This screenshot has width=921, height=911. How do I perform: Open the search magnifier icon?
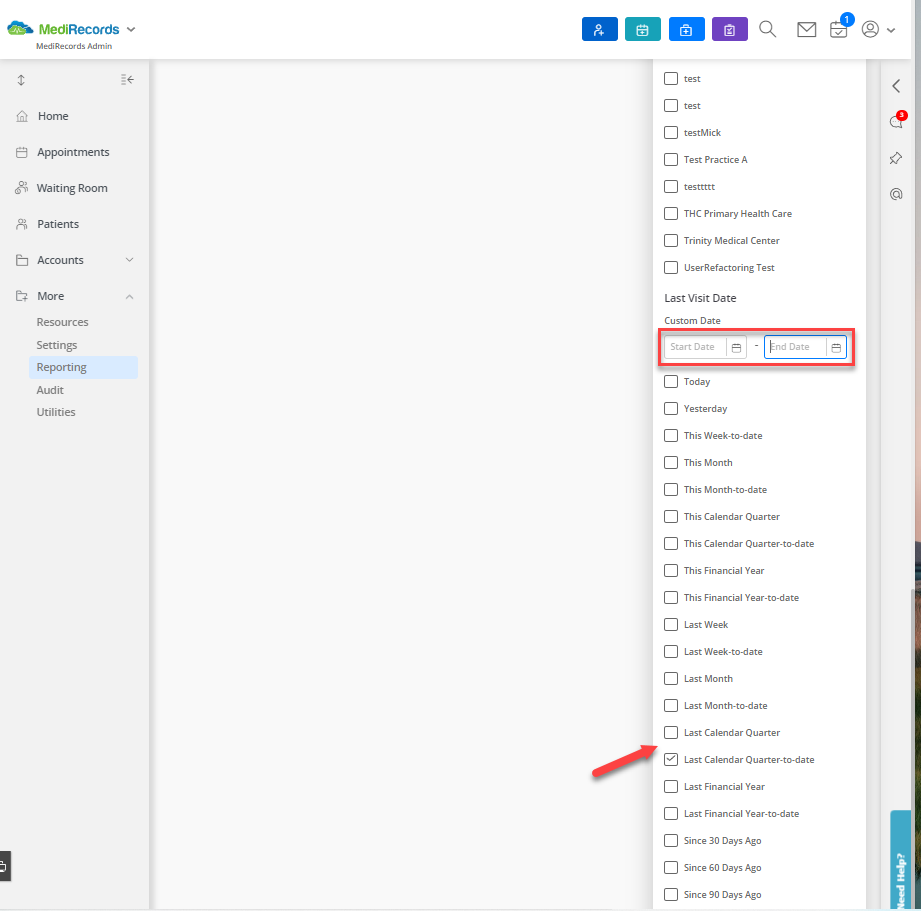click(x=767, y=29)
